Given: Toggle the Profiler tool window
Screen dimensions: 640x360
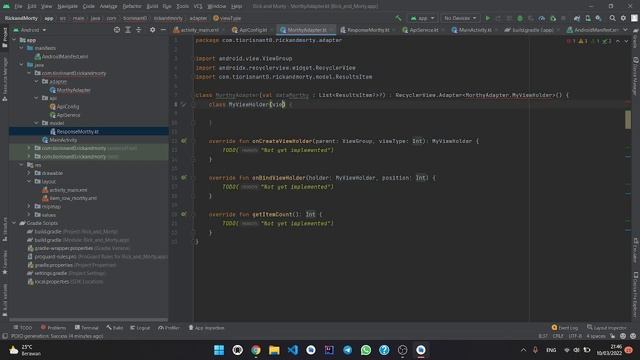Looking at the screenshot, I should point(169,327).
